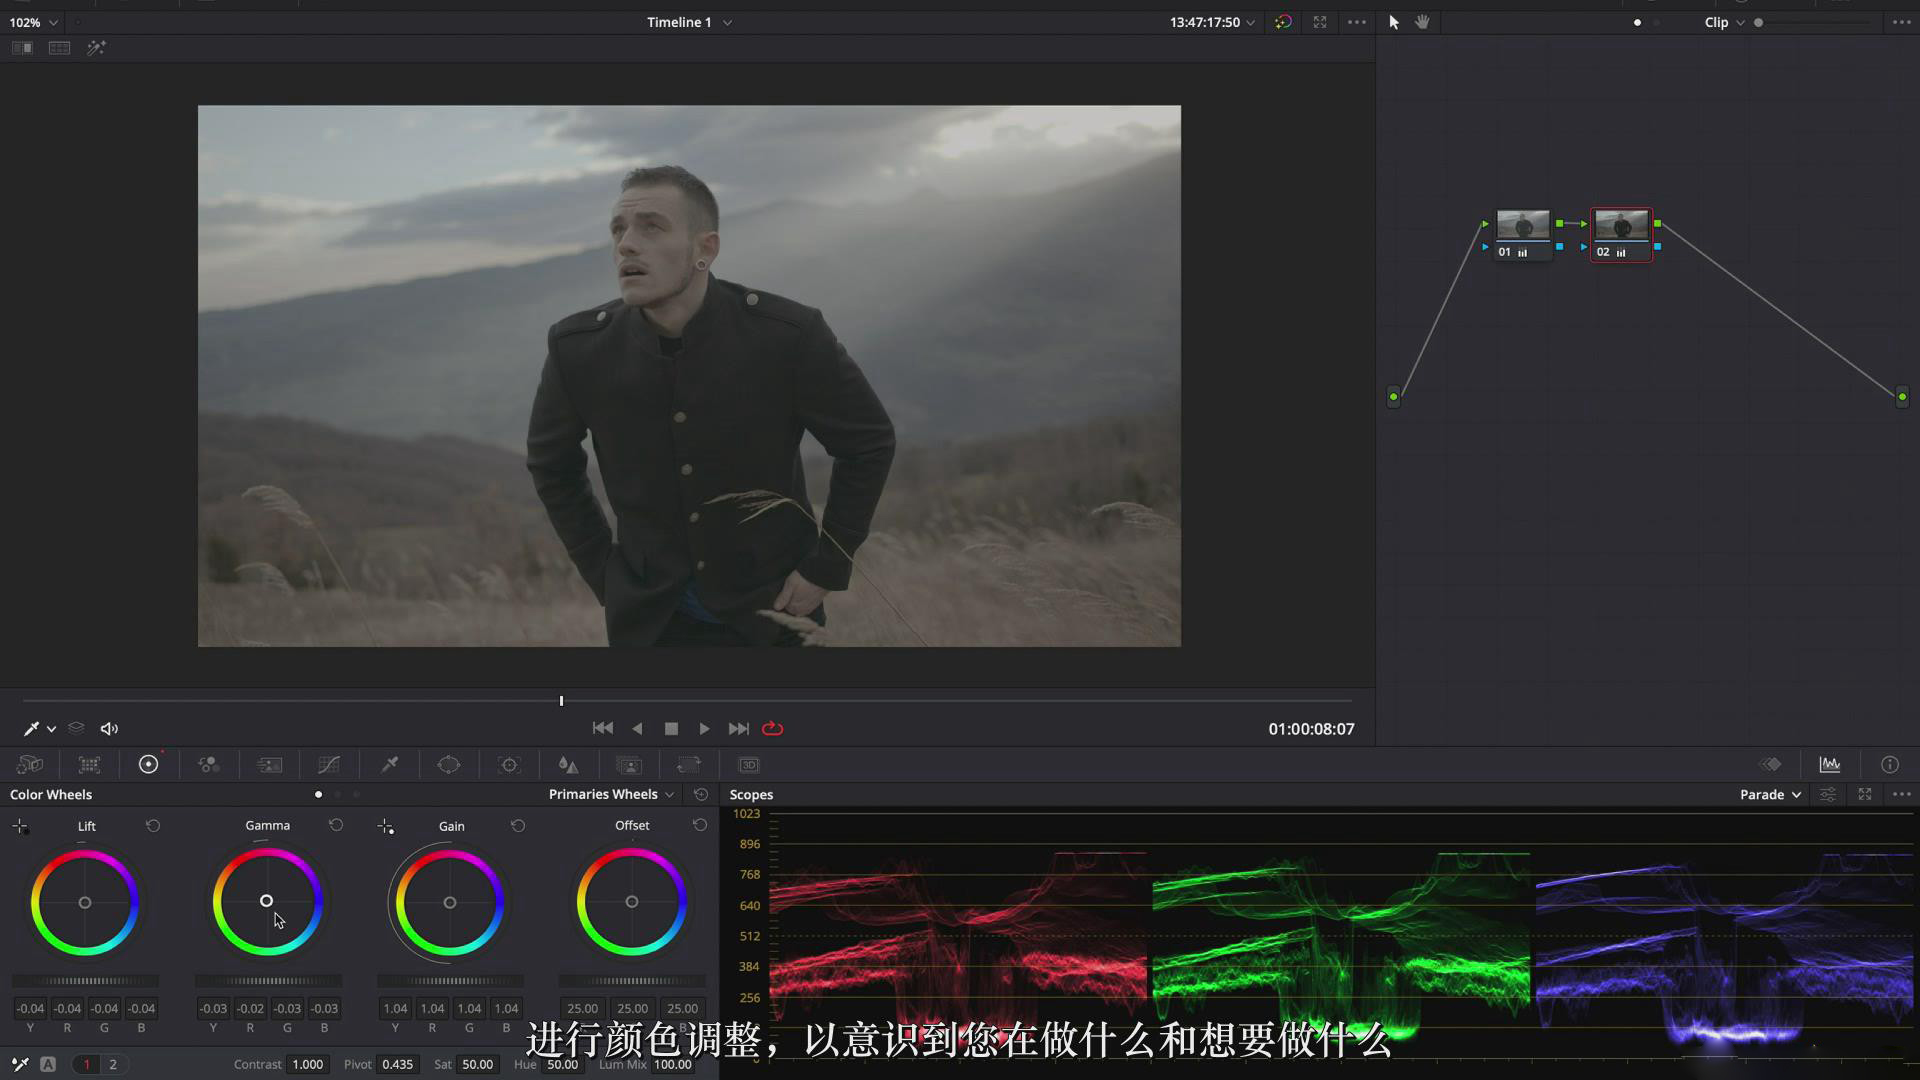
Task: Reset the Offset wheel
Action: pyautogui.click(x=700, y=825)
